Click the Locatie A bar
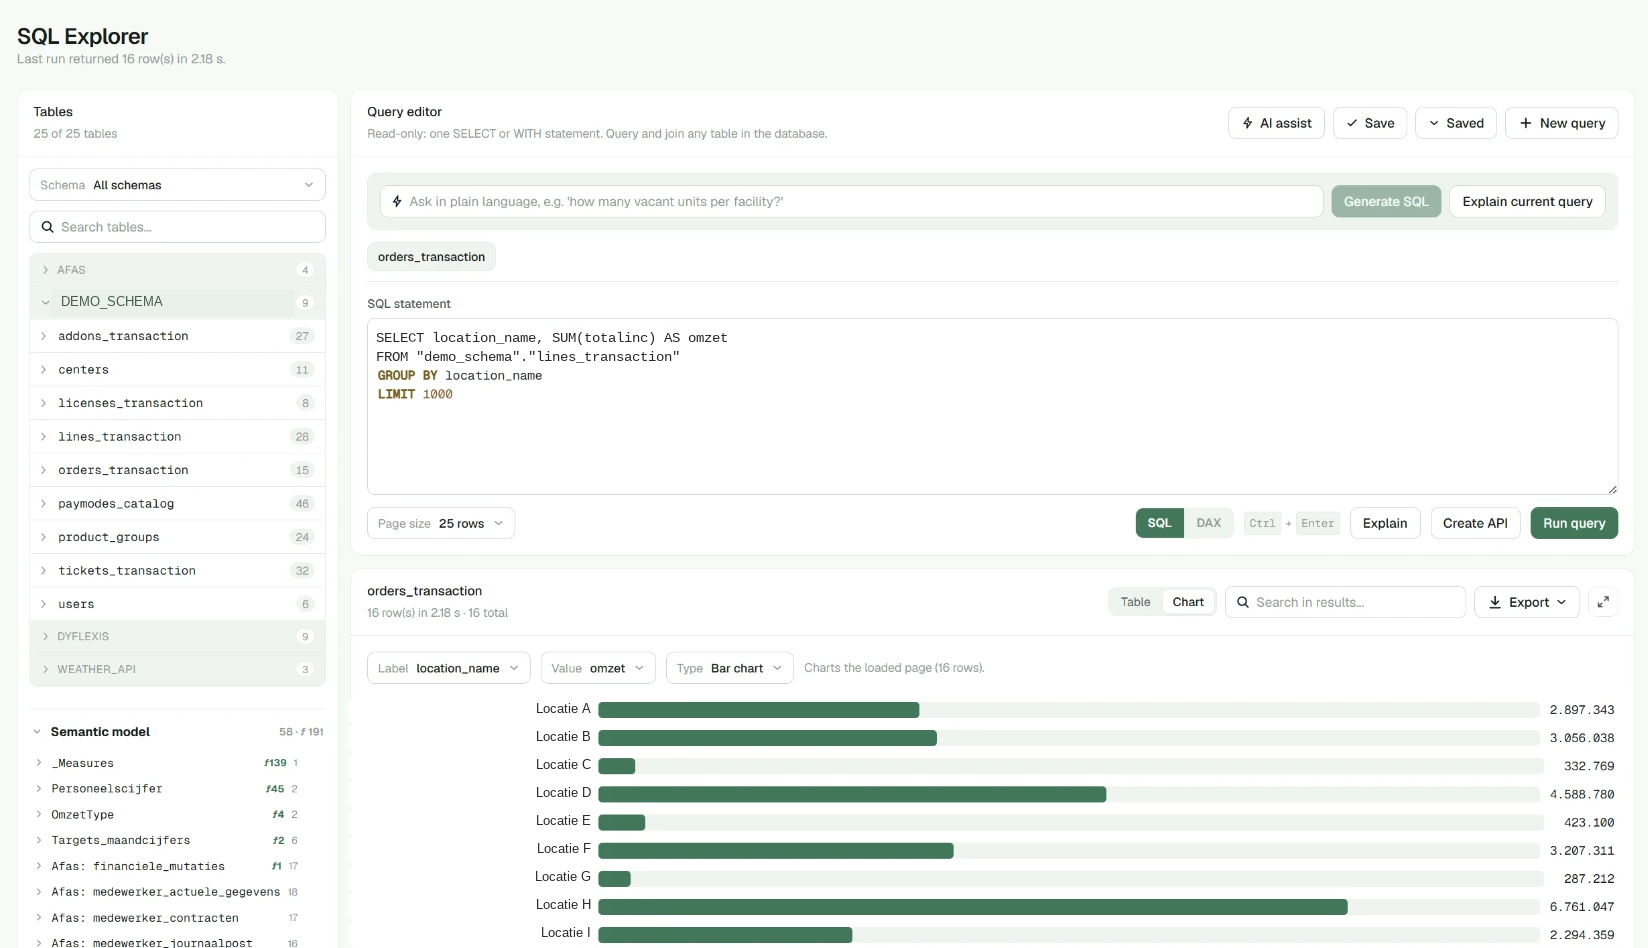1648x948 pixels. click(758, 710)
